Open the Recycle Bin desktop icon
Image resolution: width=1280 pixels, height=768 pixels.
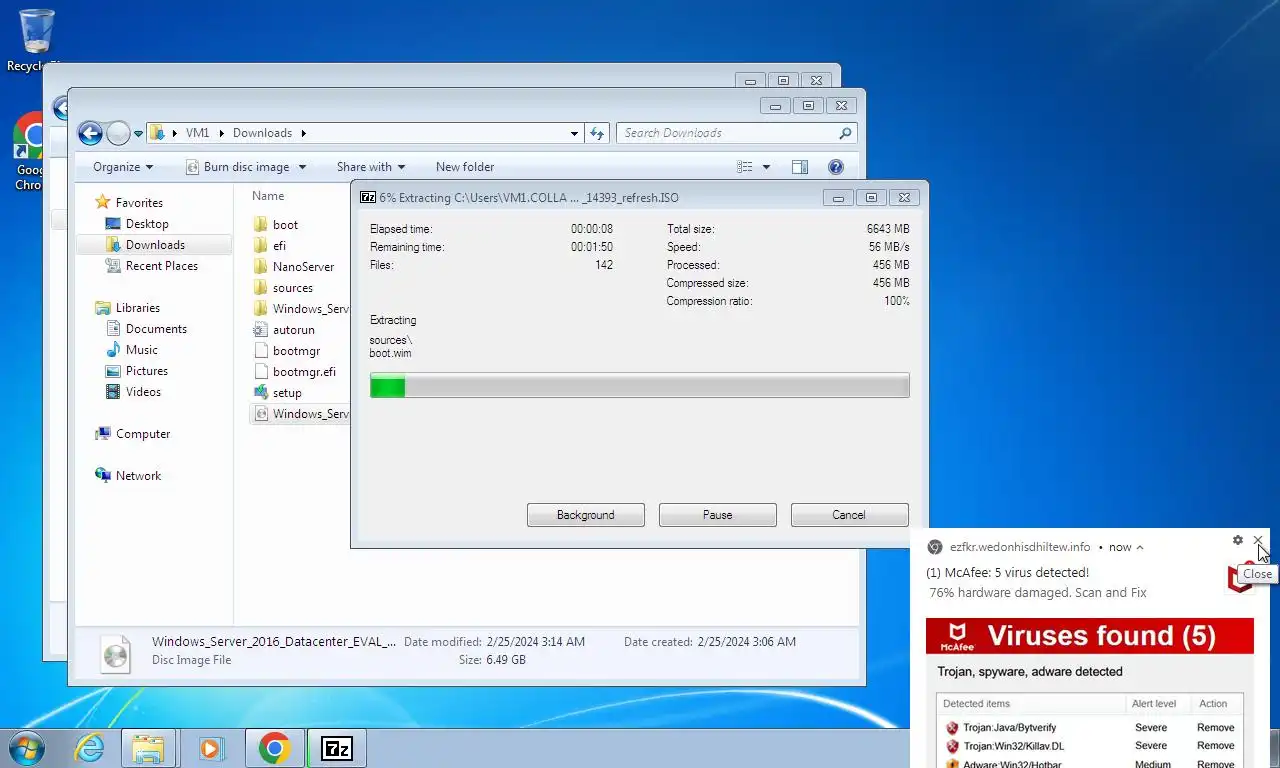click(36, 40)
